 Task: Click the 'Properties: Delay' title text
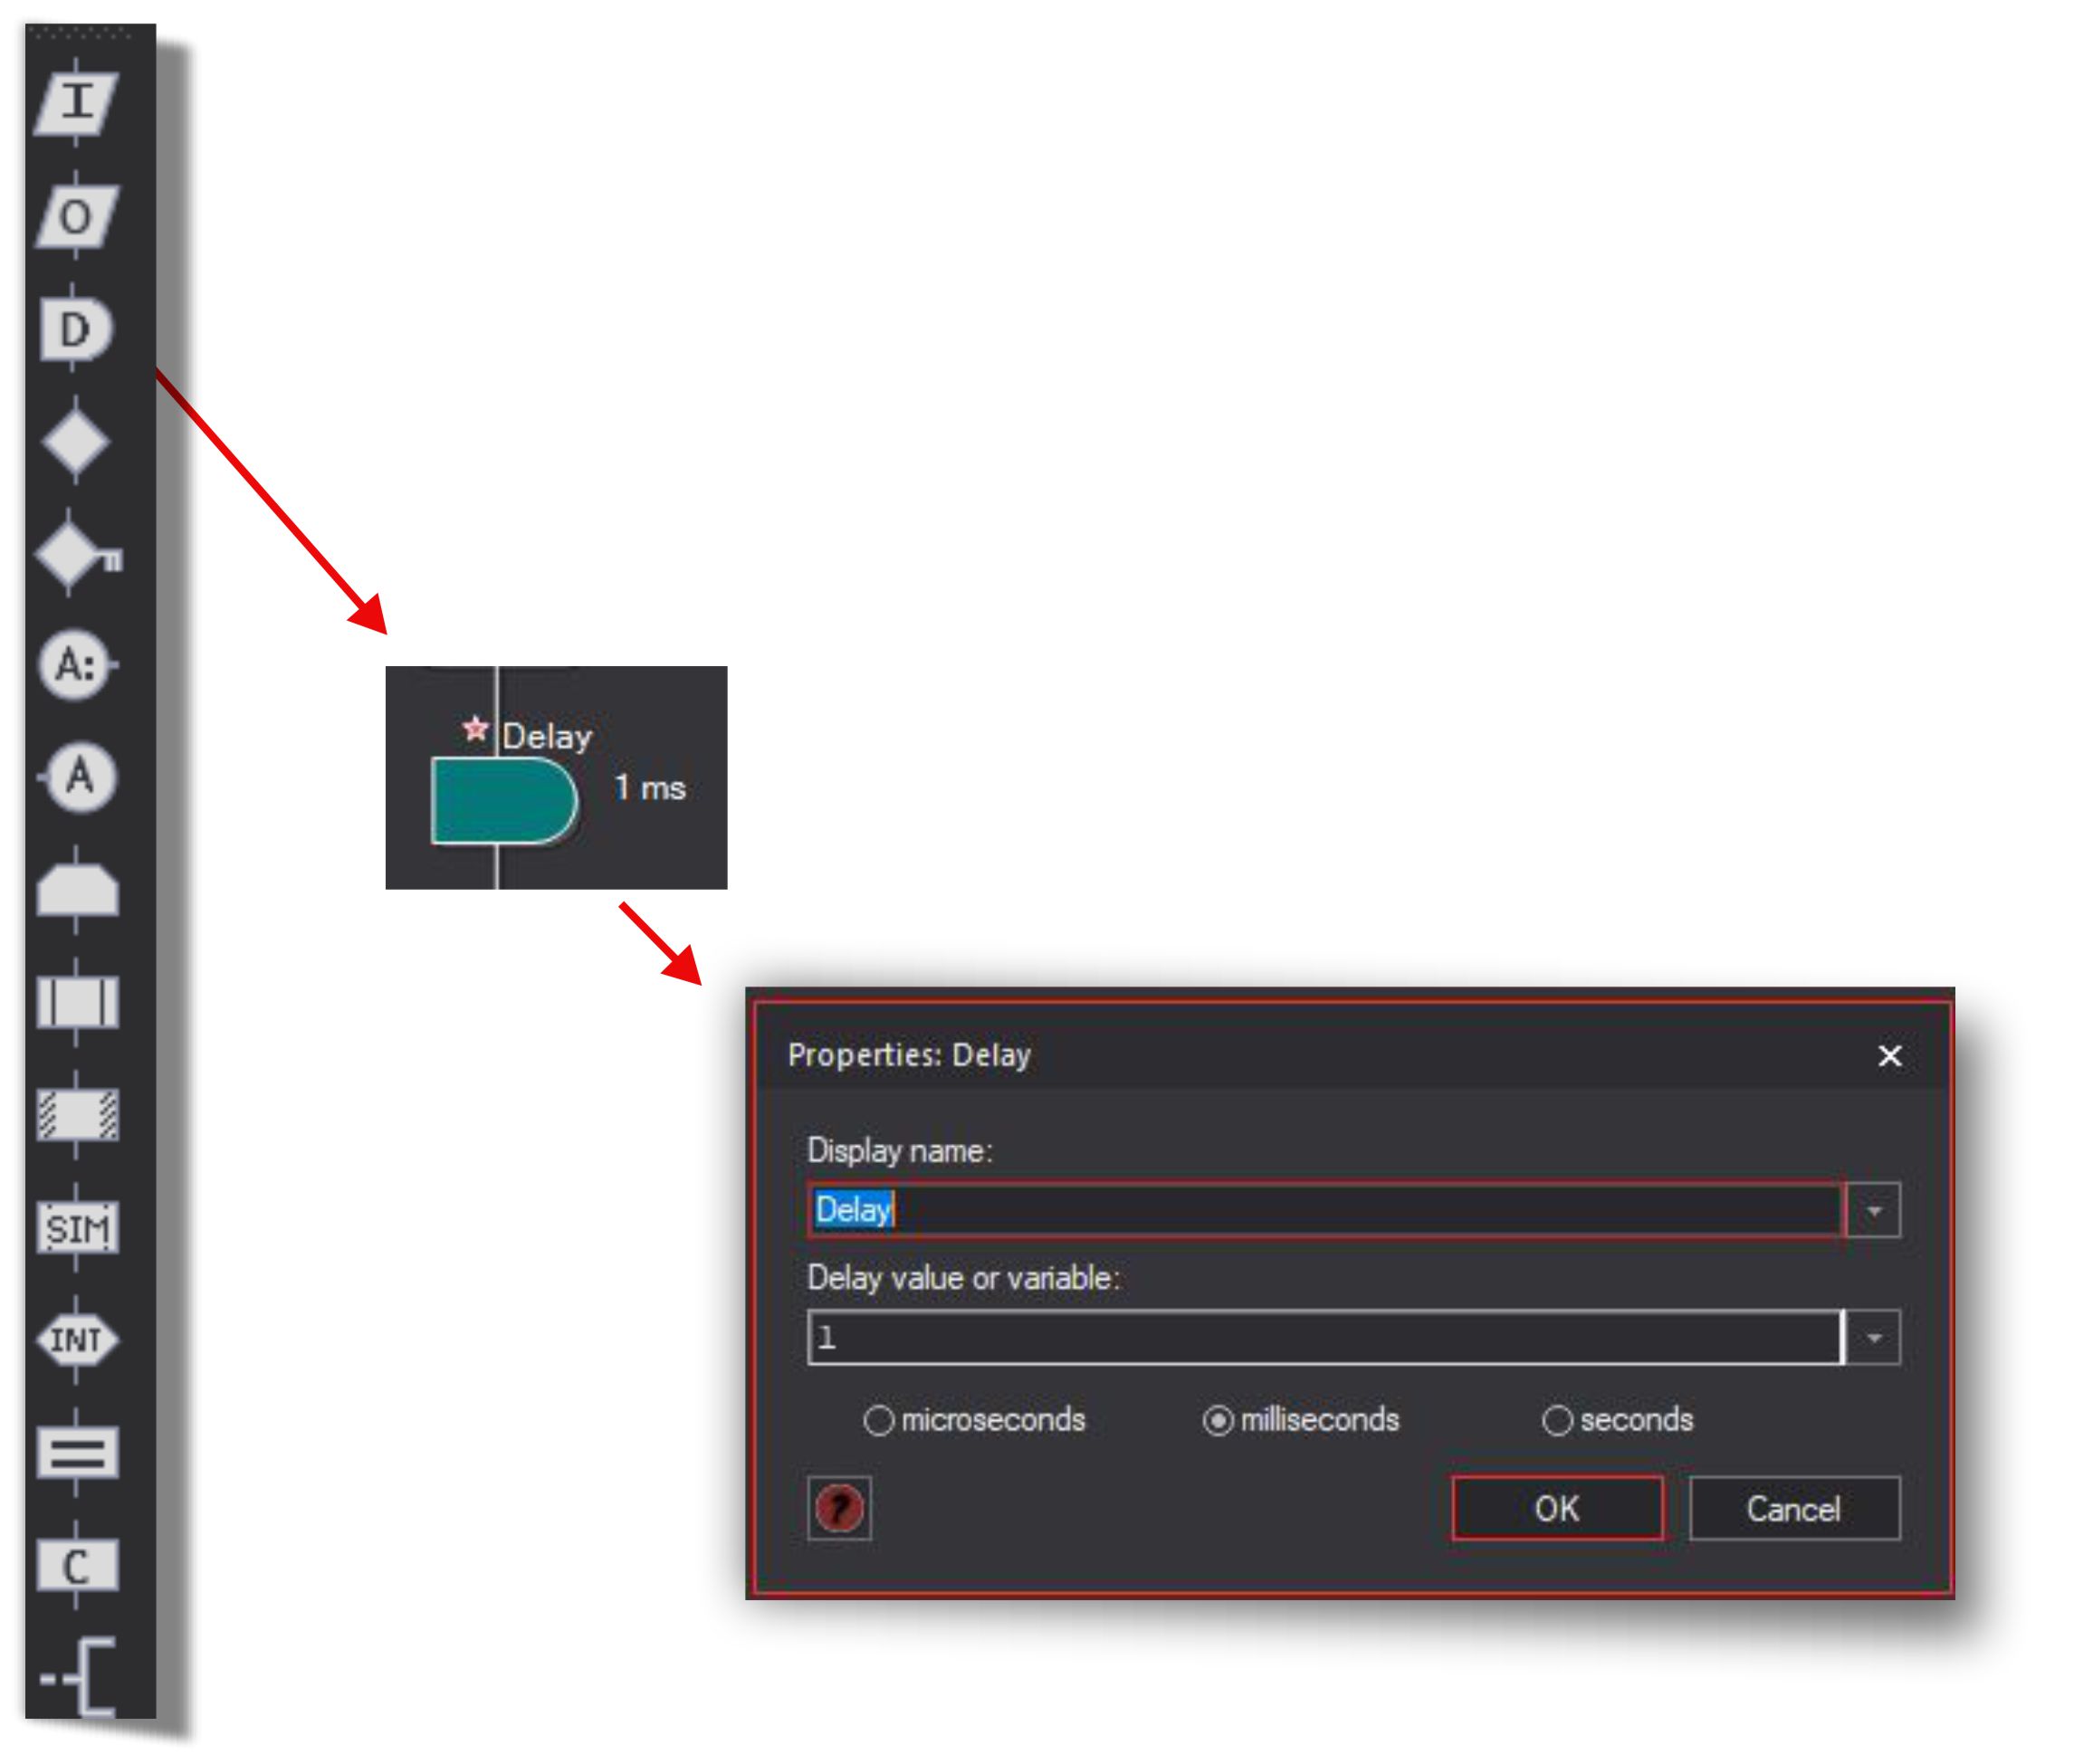(x=909, y=1055)
